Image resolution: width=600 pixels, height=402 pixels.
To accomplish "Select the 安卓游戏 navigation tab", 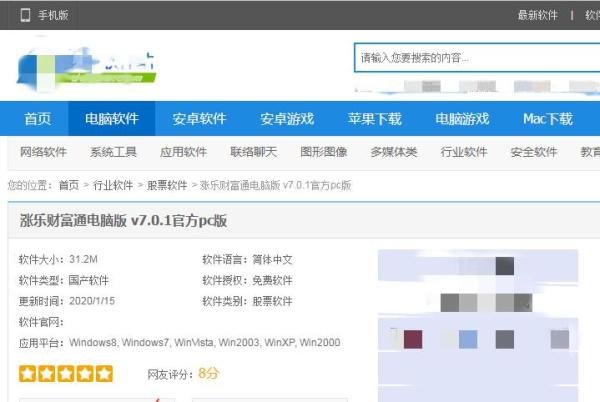I will click(287, 119).
